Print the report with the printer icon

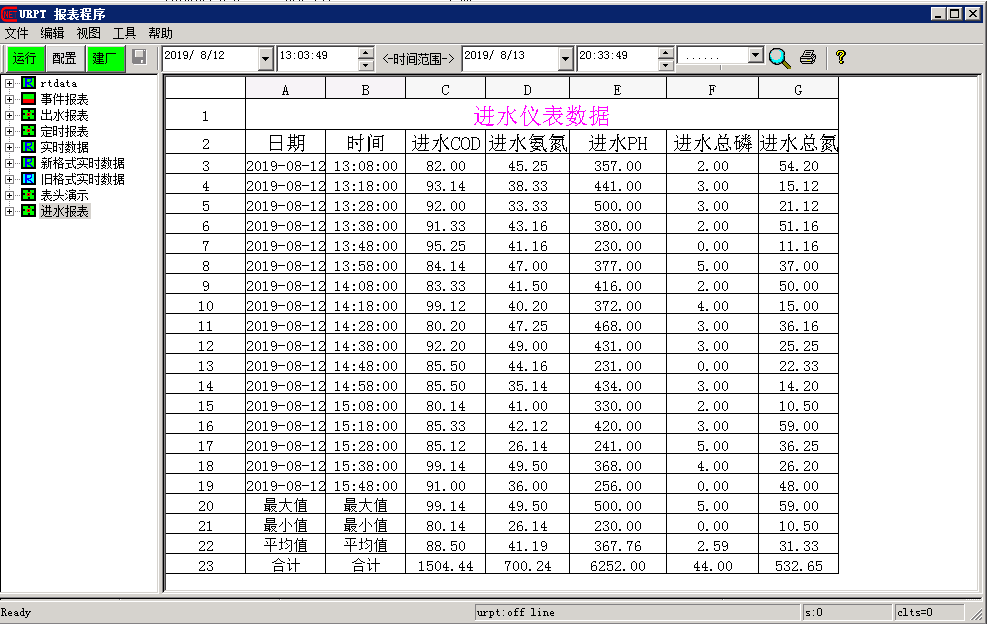point(808,58)
